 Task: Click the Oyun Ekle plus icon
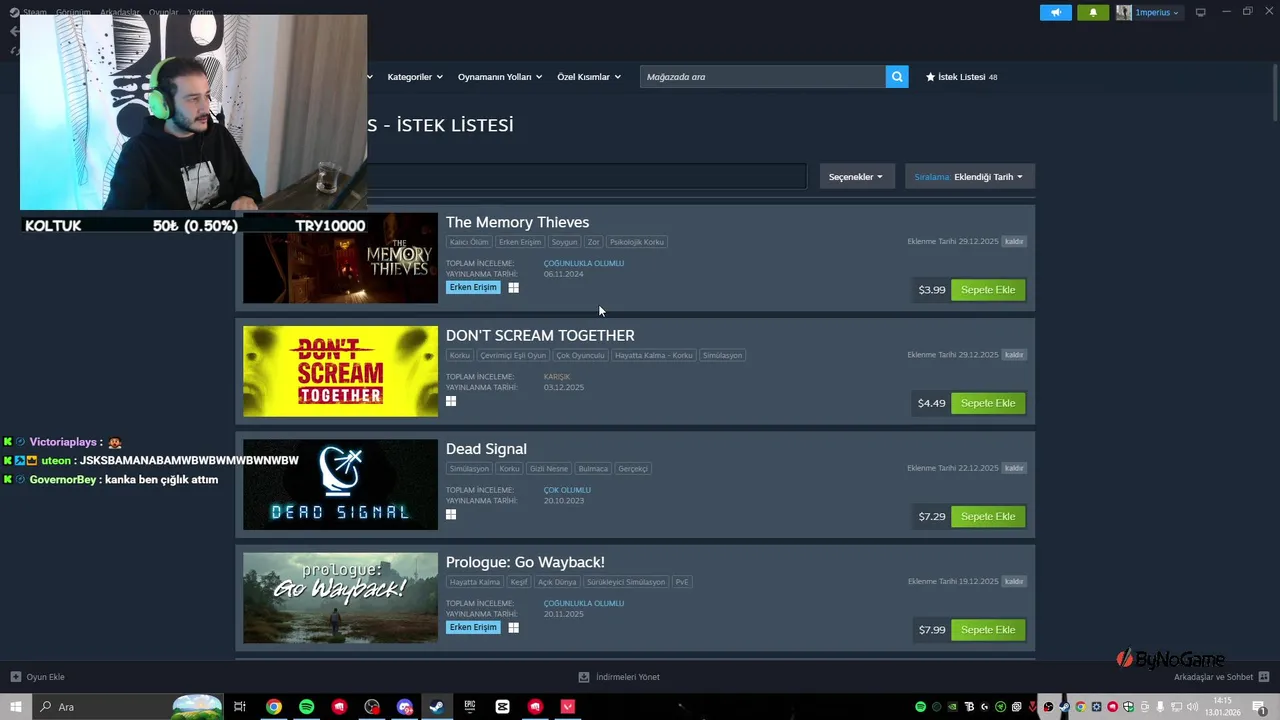point(15,677)
